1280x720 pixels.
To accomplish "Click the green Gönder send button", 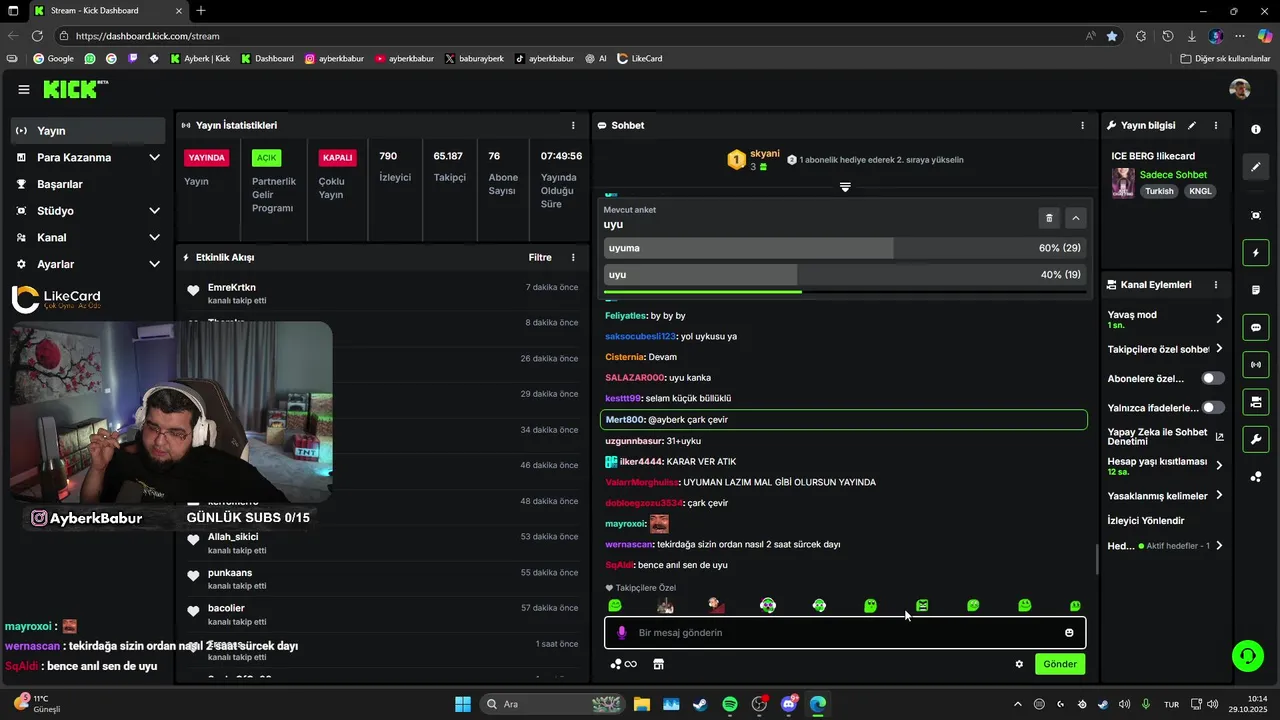I will point(1060,664).
